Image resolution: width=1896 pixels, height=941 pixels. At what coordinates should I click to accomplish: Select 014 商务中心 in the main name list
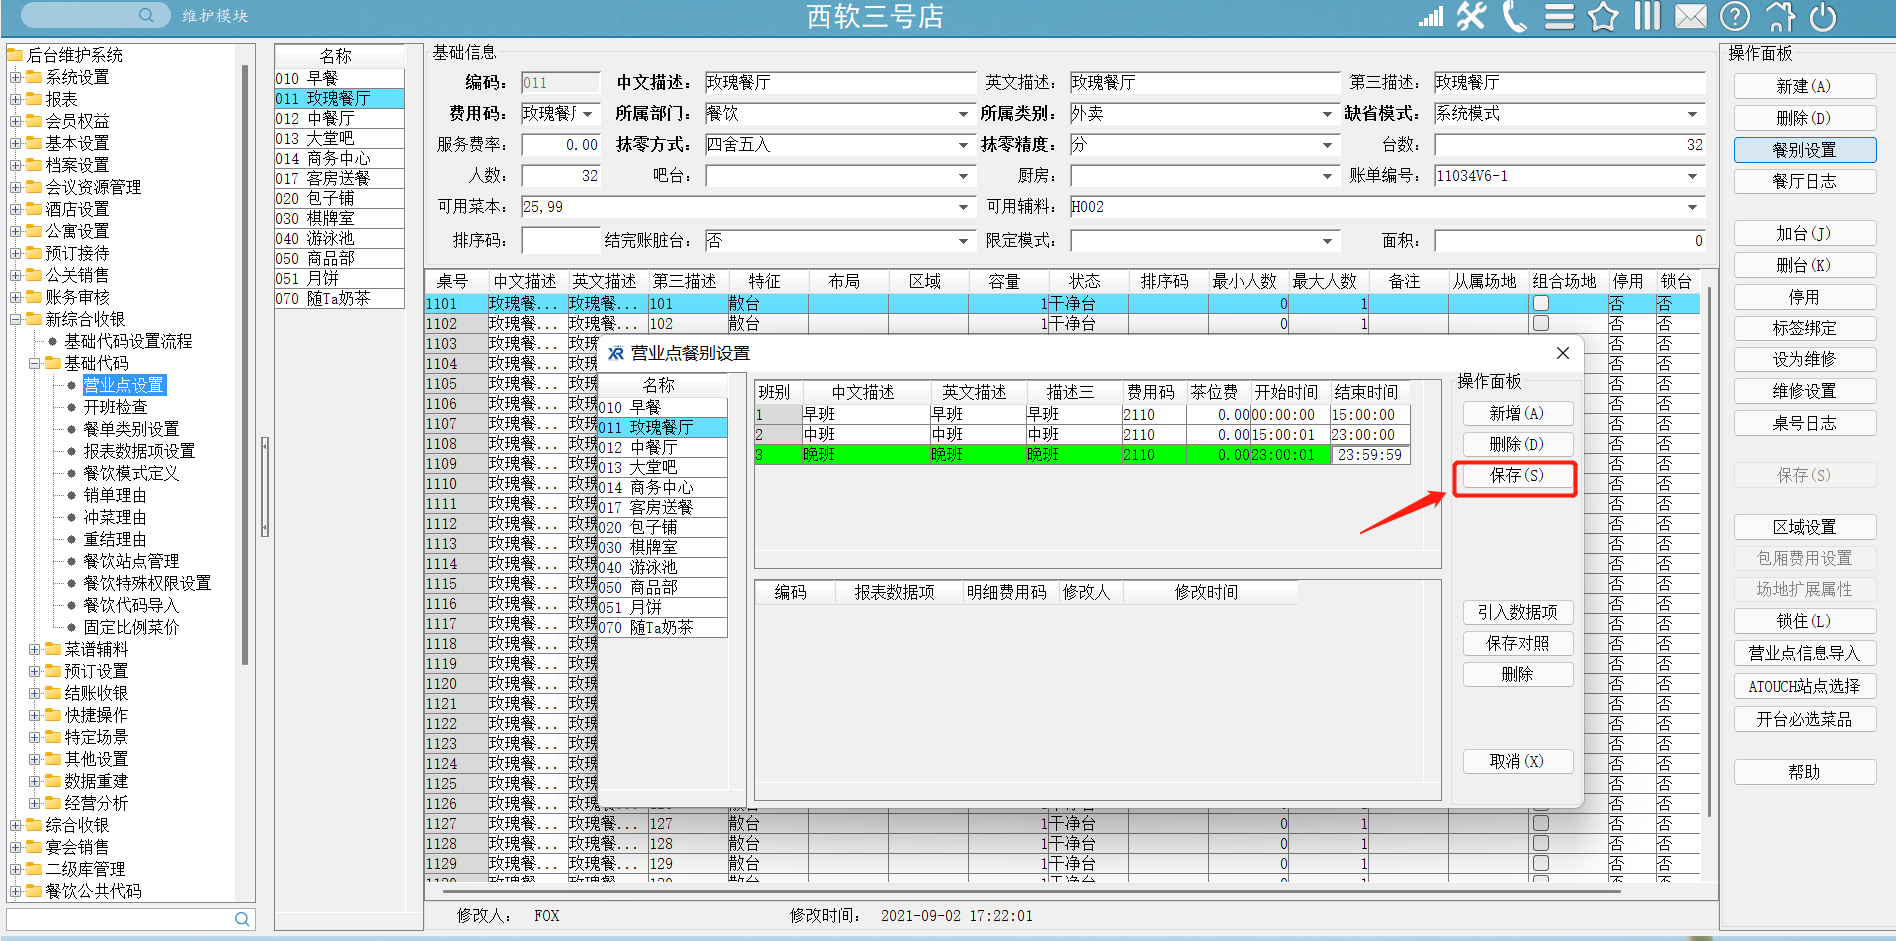coord(339,158)
